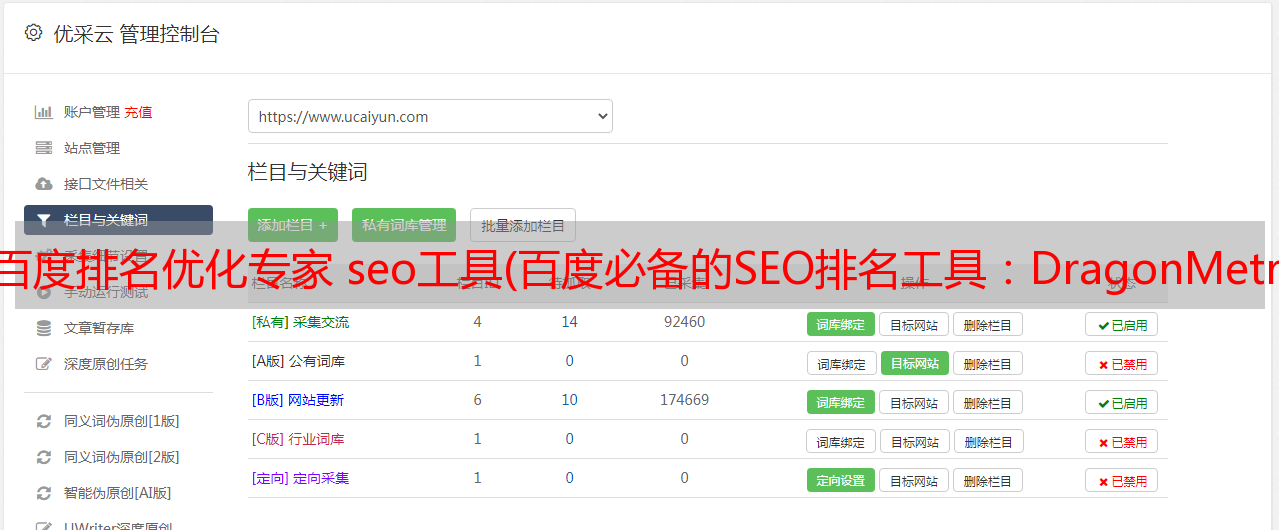Screen dimensions: 1279x530
Task: Click the column name [私有] 采集交流
Action: coord(300,322)
